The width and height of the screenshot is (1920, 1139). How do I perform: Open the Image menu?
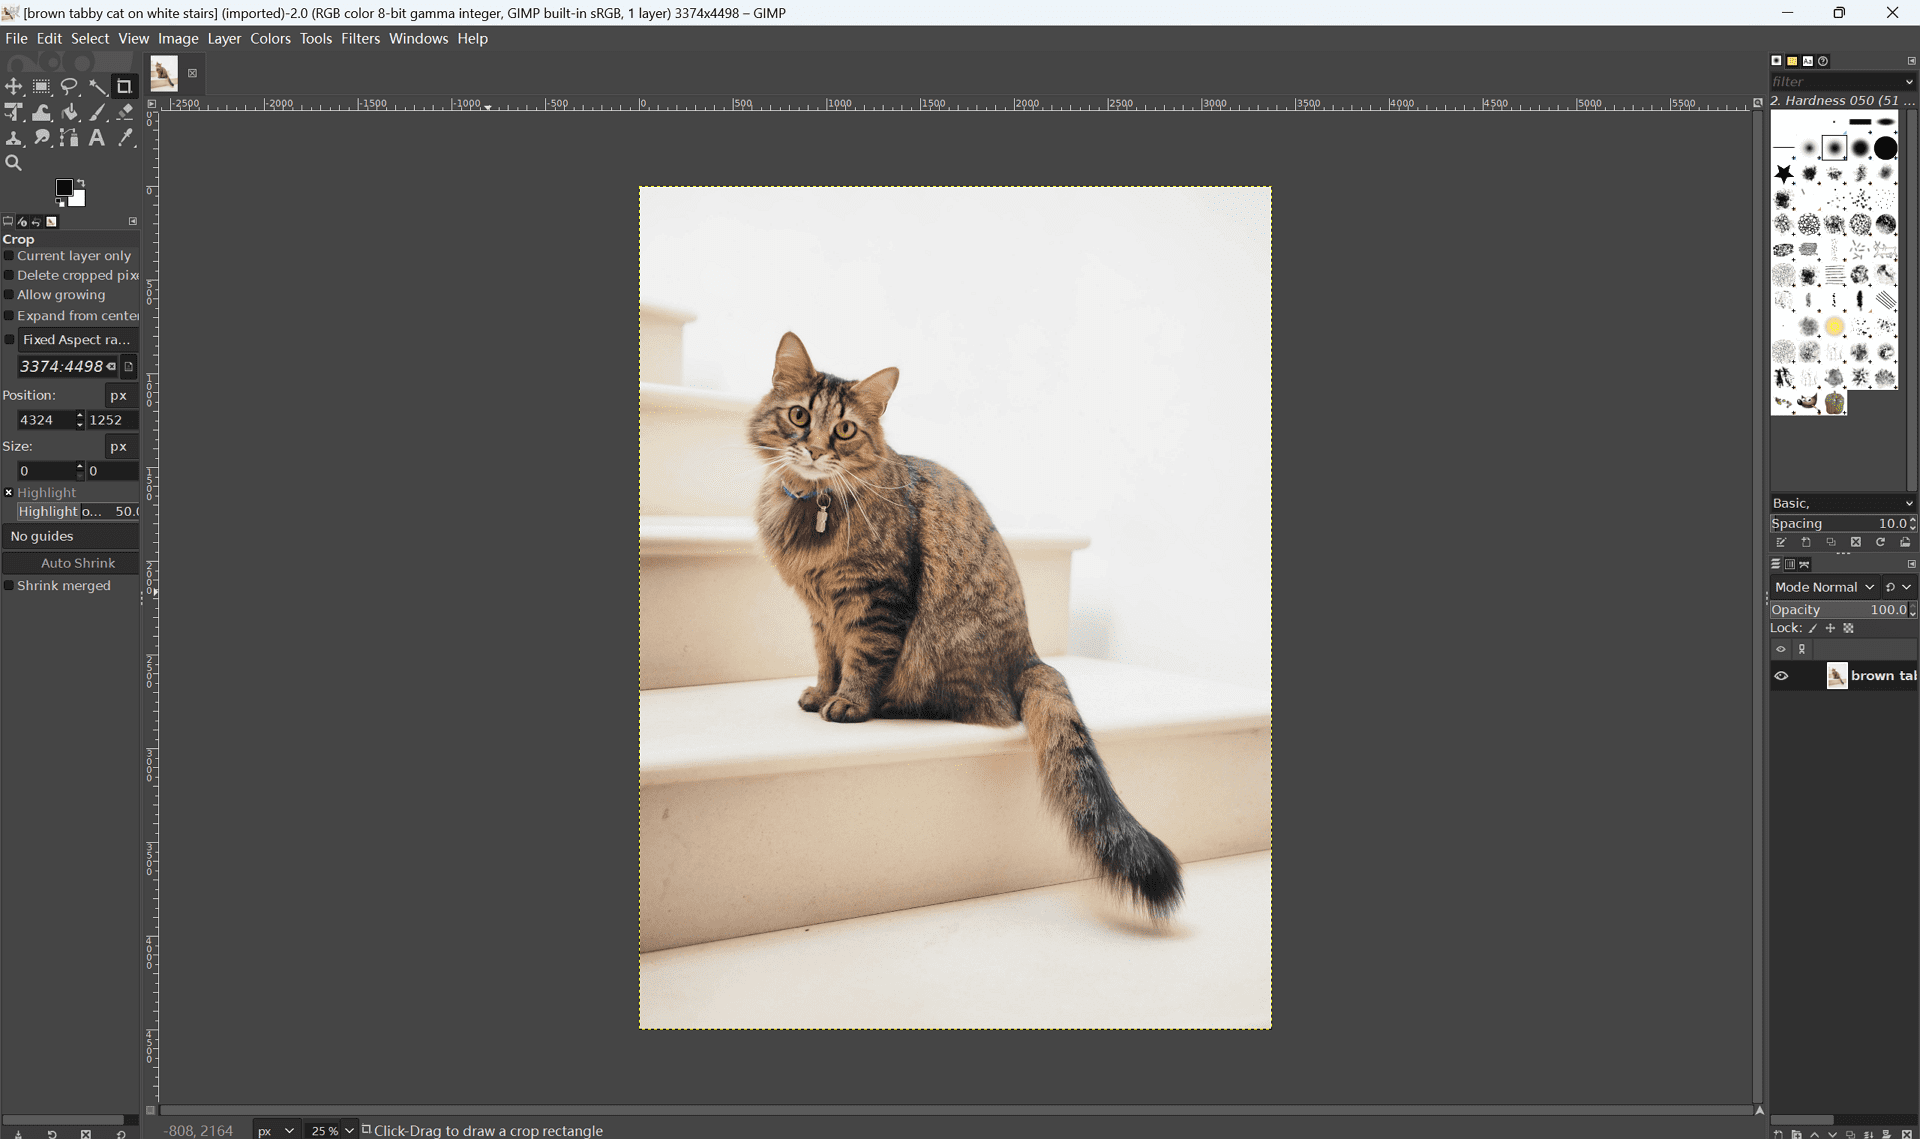point(178,39)
